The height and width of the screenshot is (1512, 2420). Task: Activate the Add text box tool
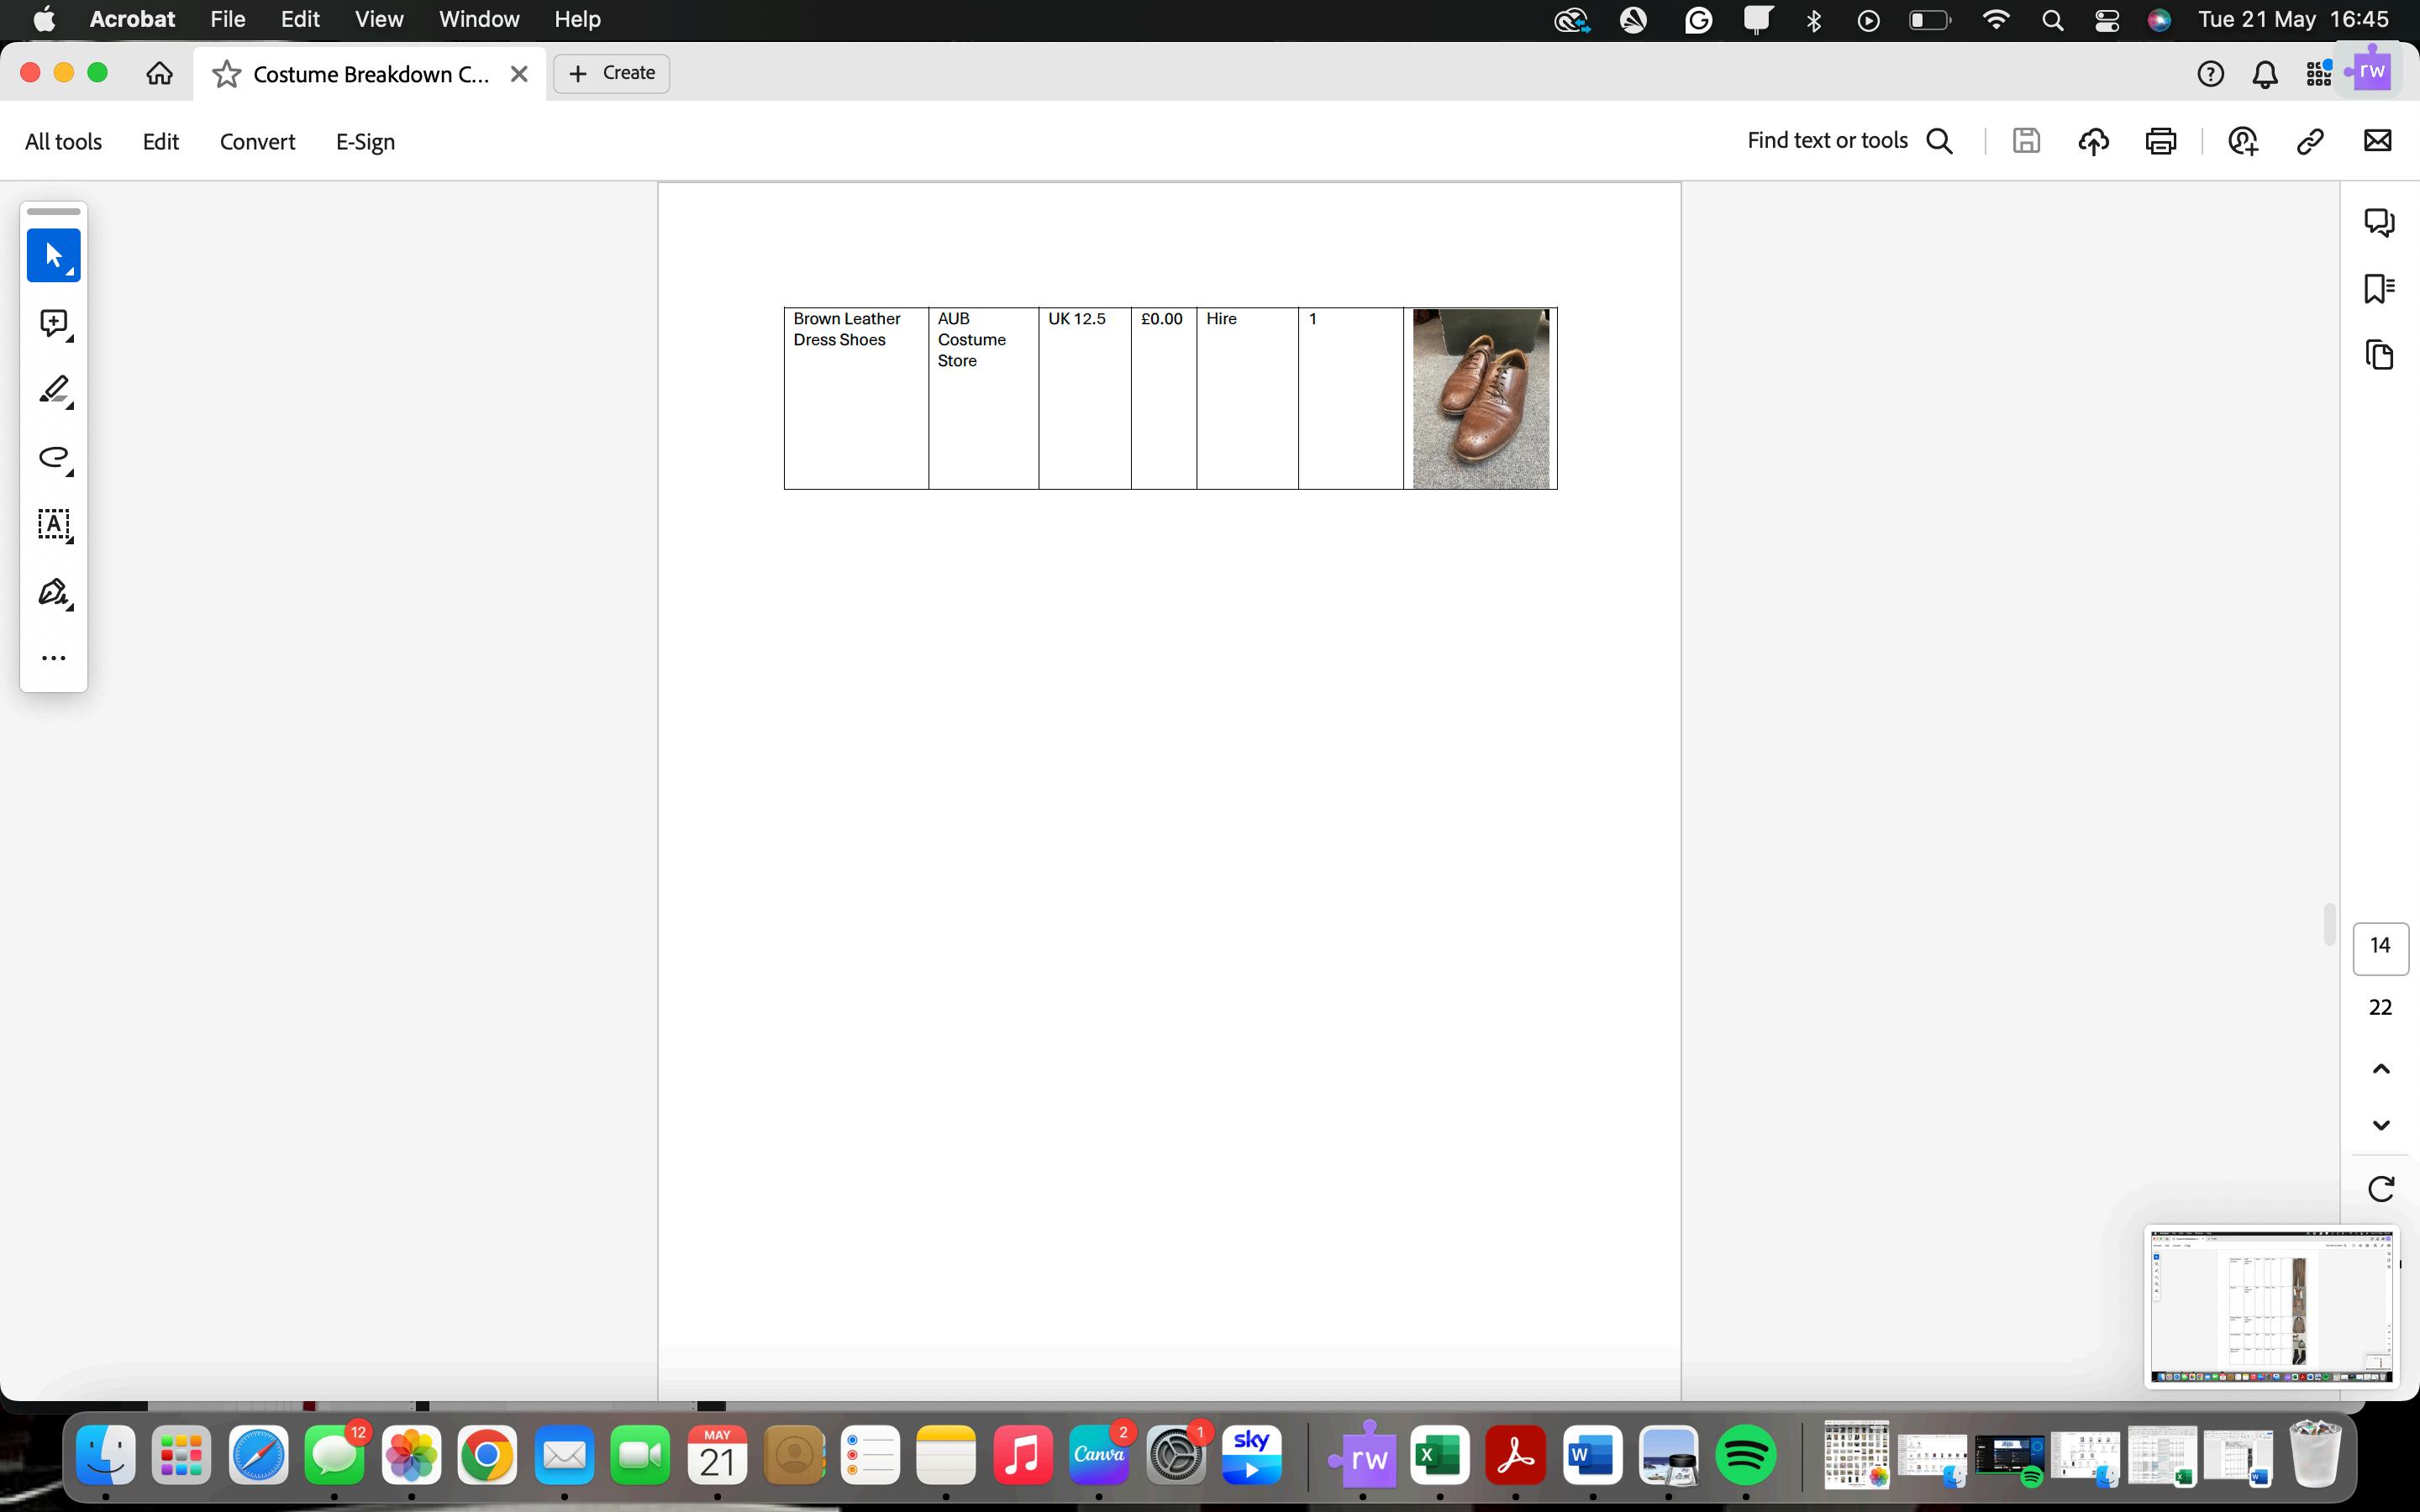53,524
